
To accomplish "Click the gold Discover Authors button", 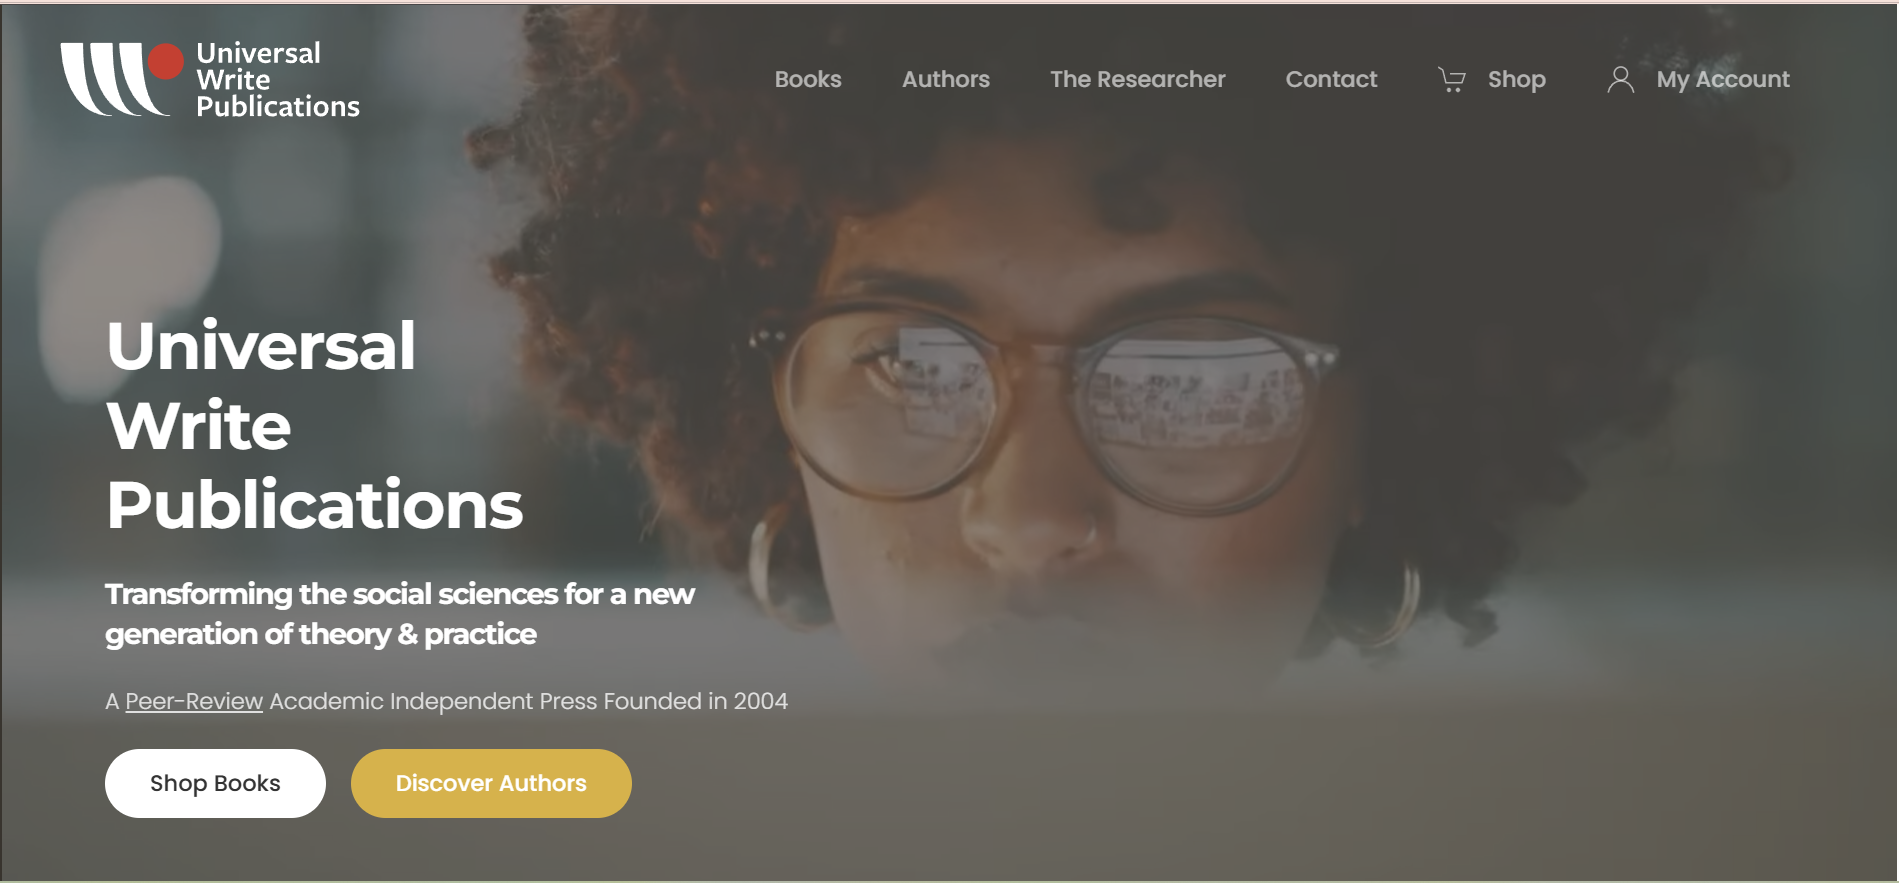I will (x=491, y=784).
